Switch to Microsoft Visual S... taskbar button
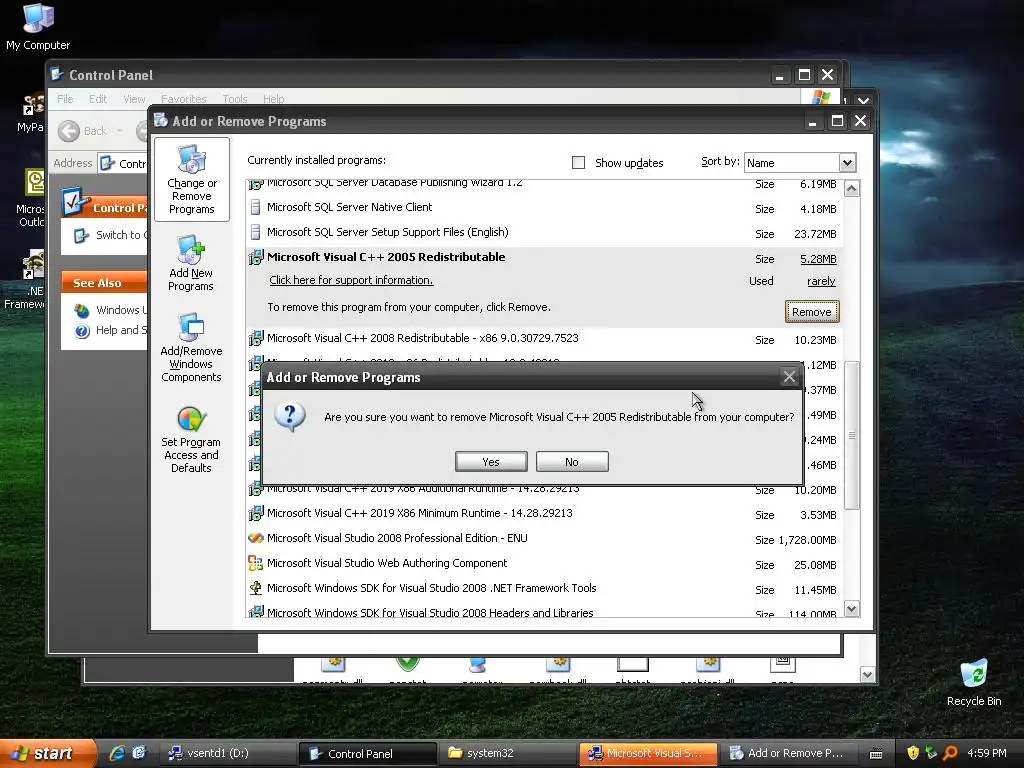The height and width of the screenshot is (768, 1024). tap(648, 754)
